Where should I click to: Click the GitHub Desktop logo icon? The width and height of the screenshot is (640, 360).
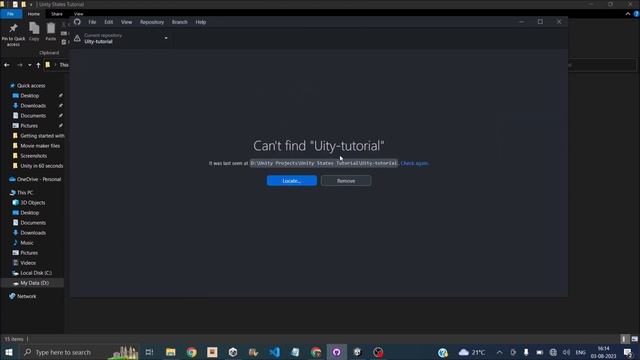77,22
